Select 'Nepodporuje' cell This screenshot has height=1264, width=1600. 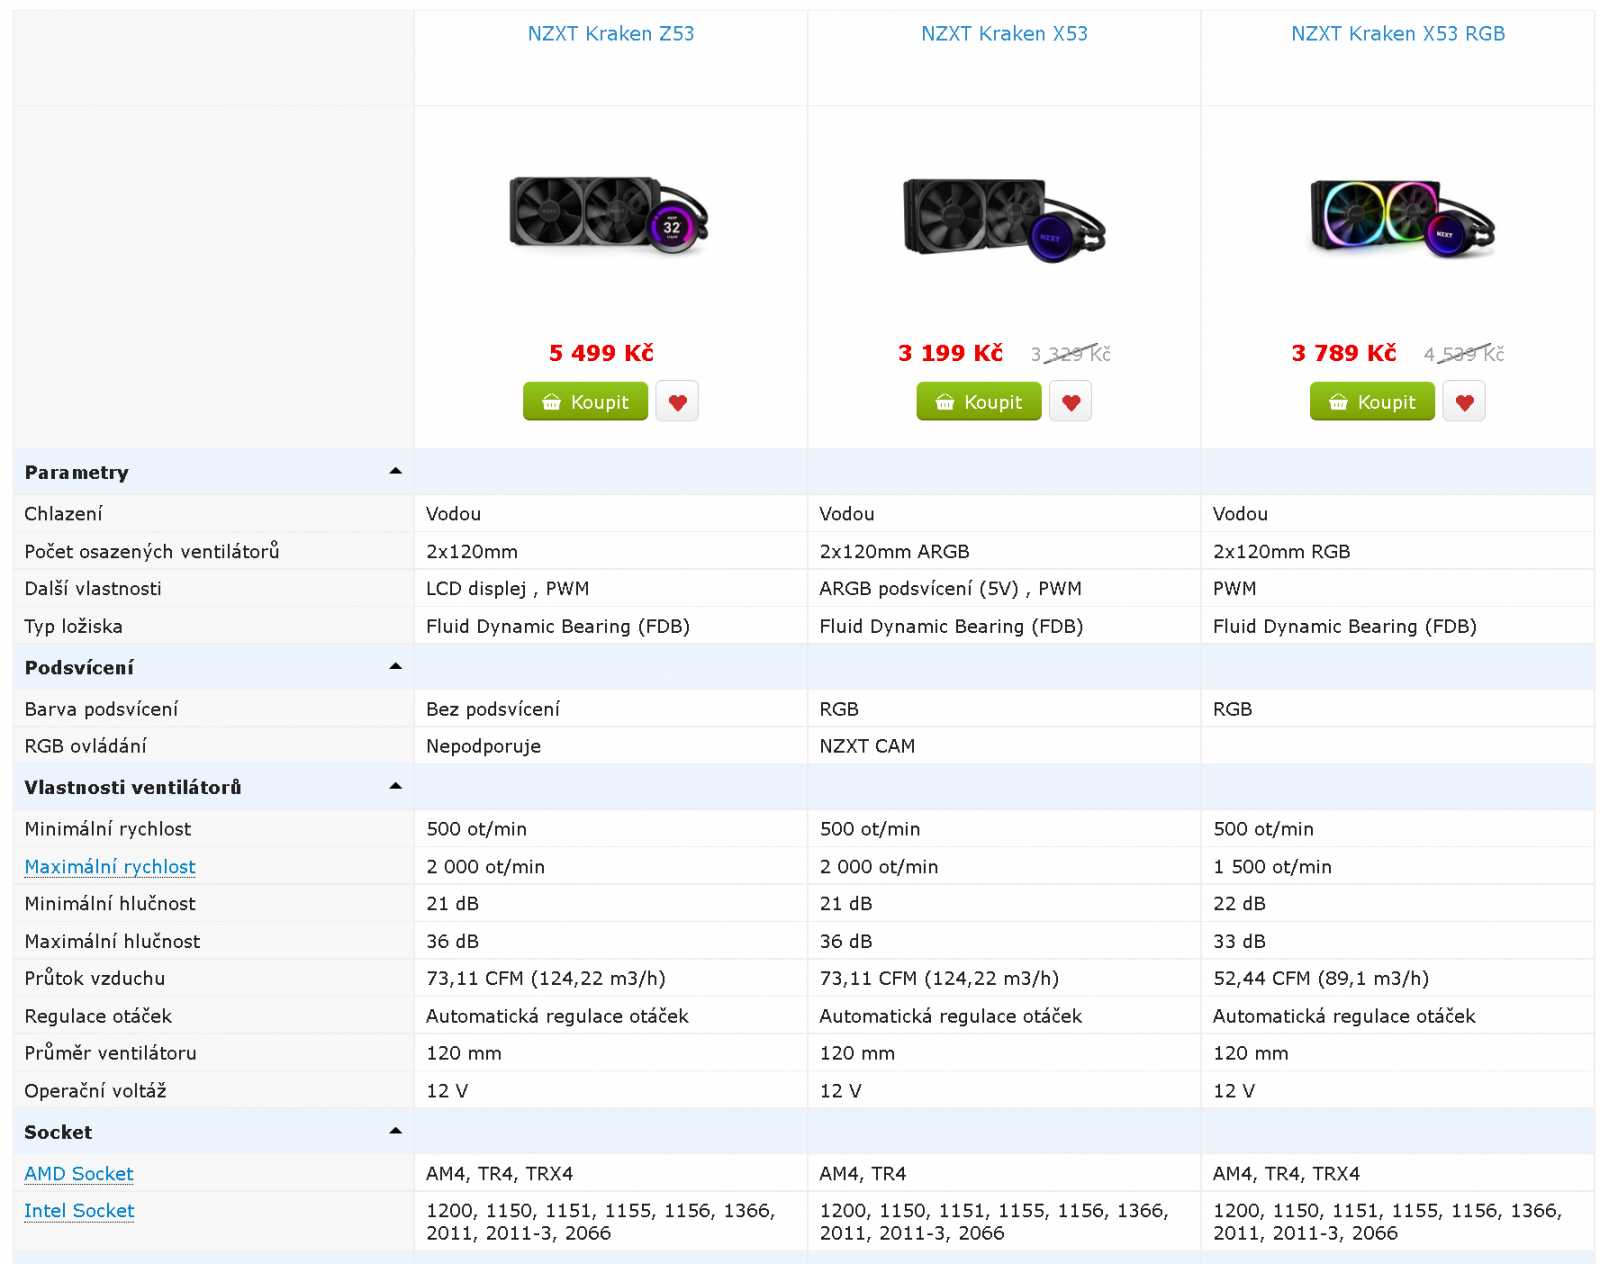pyautogui.click(x=611, y=746)
